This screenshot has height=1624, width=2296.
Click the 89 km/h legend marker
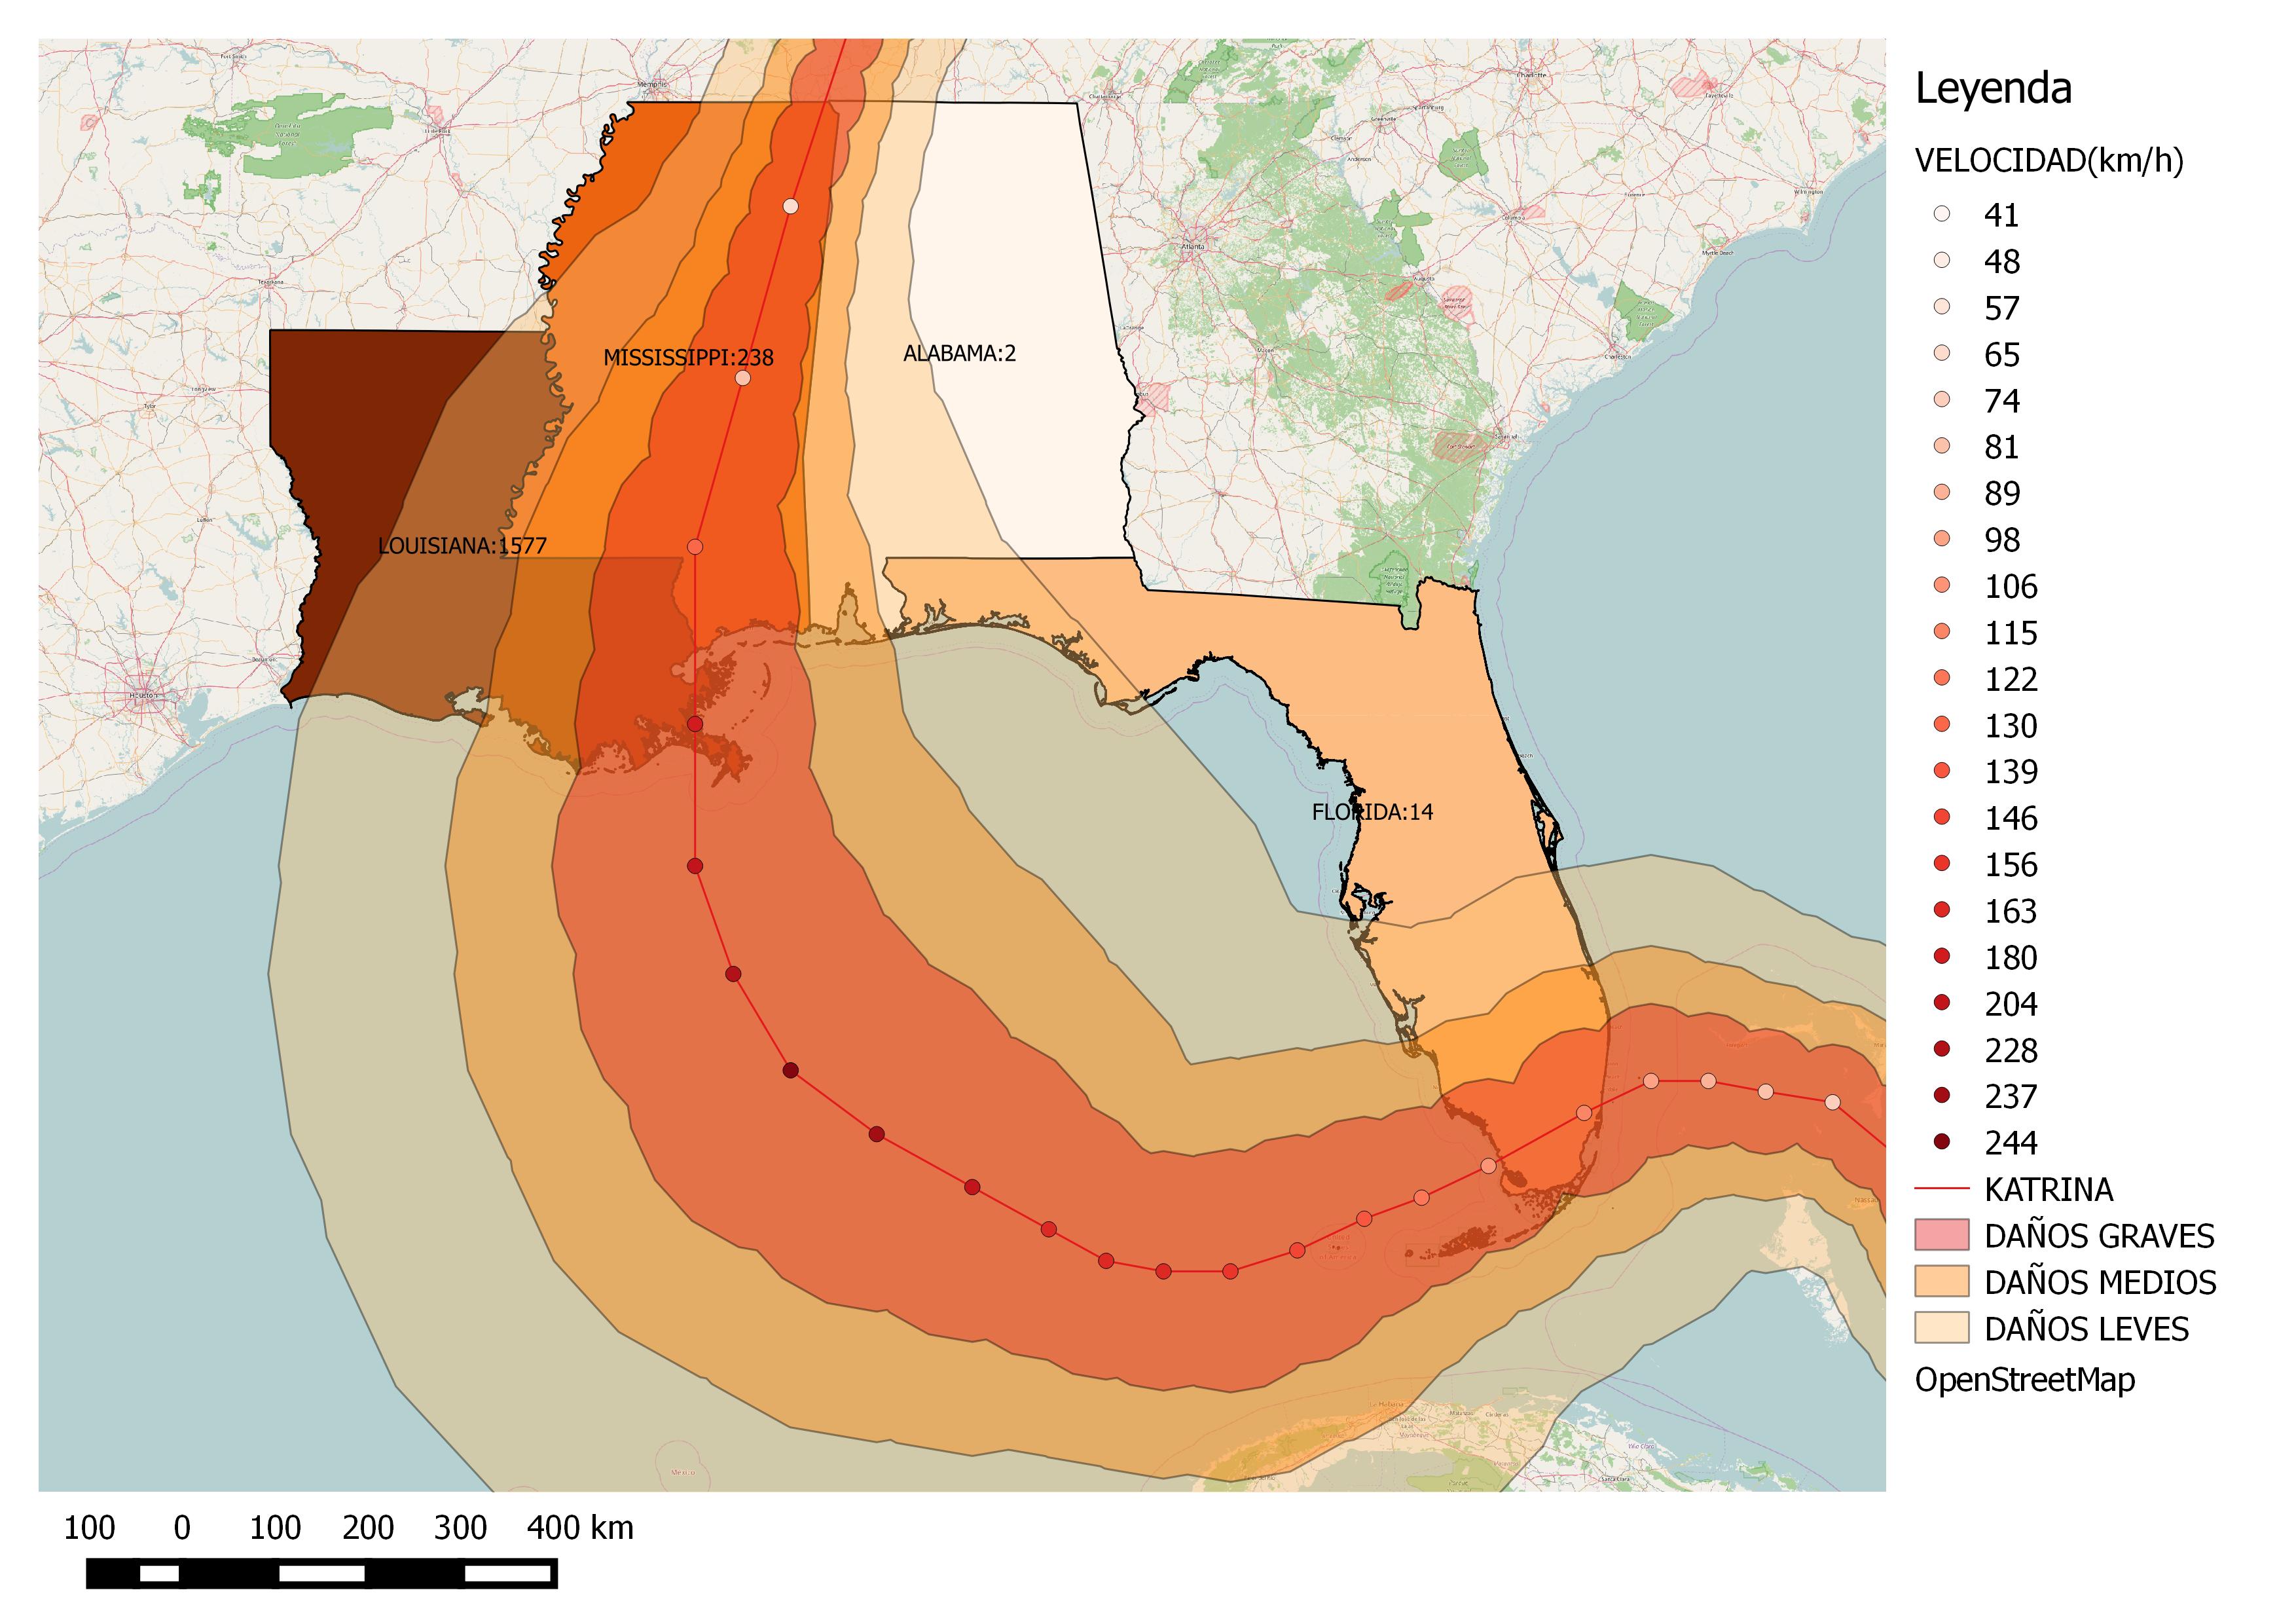pyautogui.click(x=1942, y=493)
